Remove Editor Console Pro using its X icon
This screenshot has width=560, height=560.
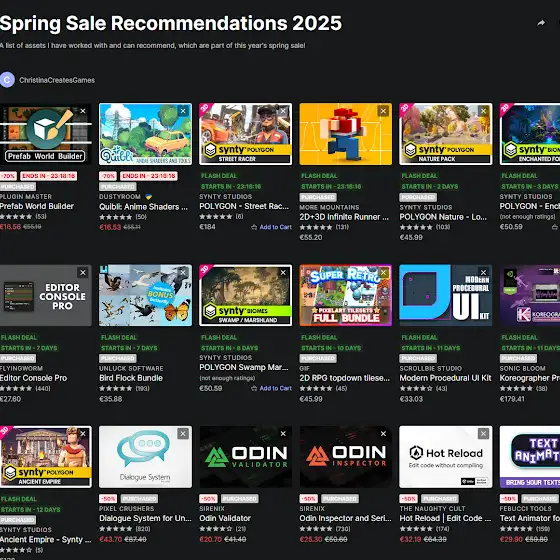tap(83, 272)
